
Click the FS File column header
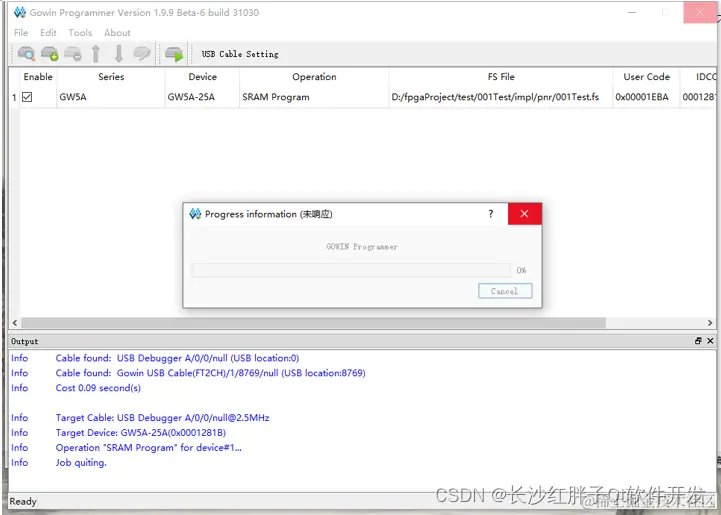[501, 77]
